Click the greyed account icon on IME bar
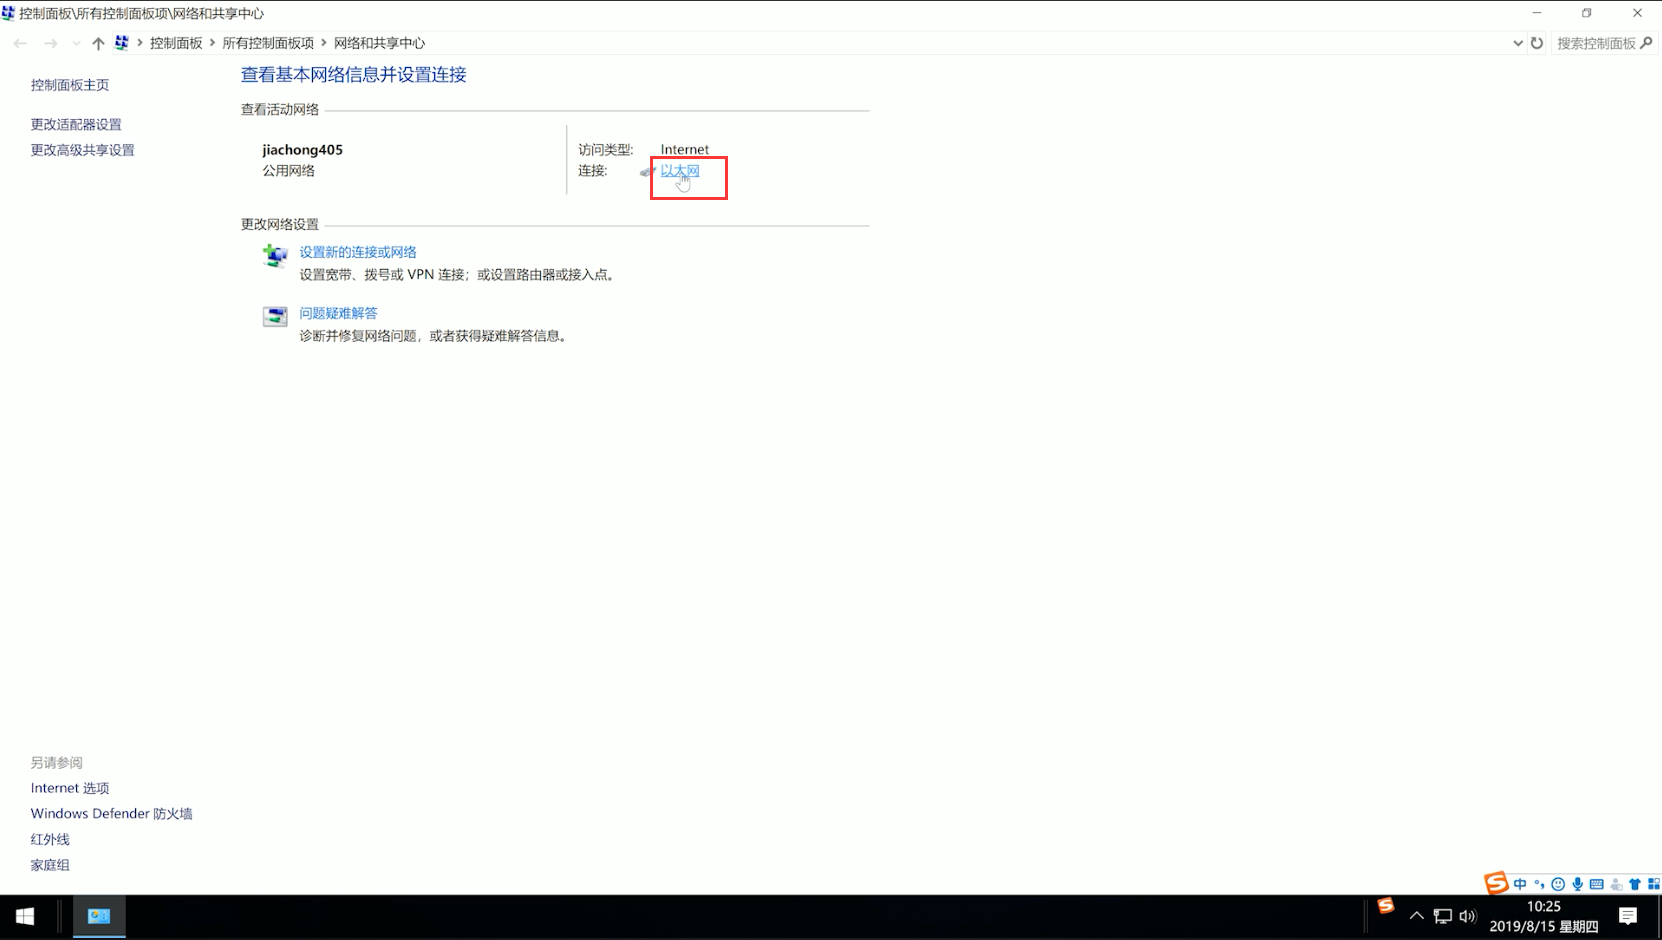 pos(1616,884)
